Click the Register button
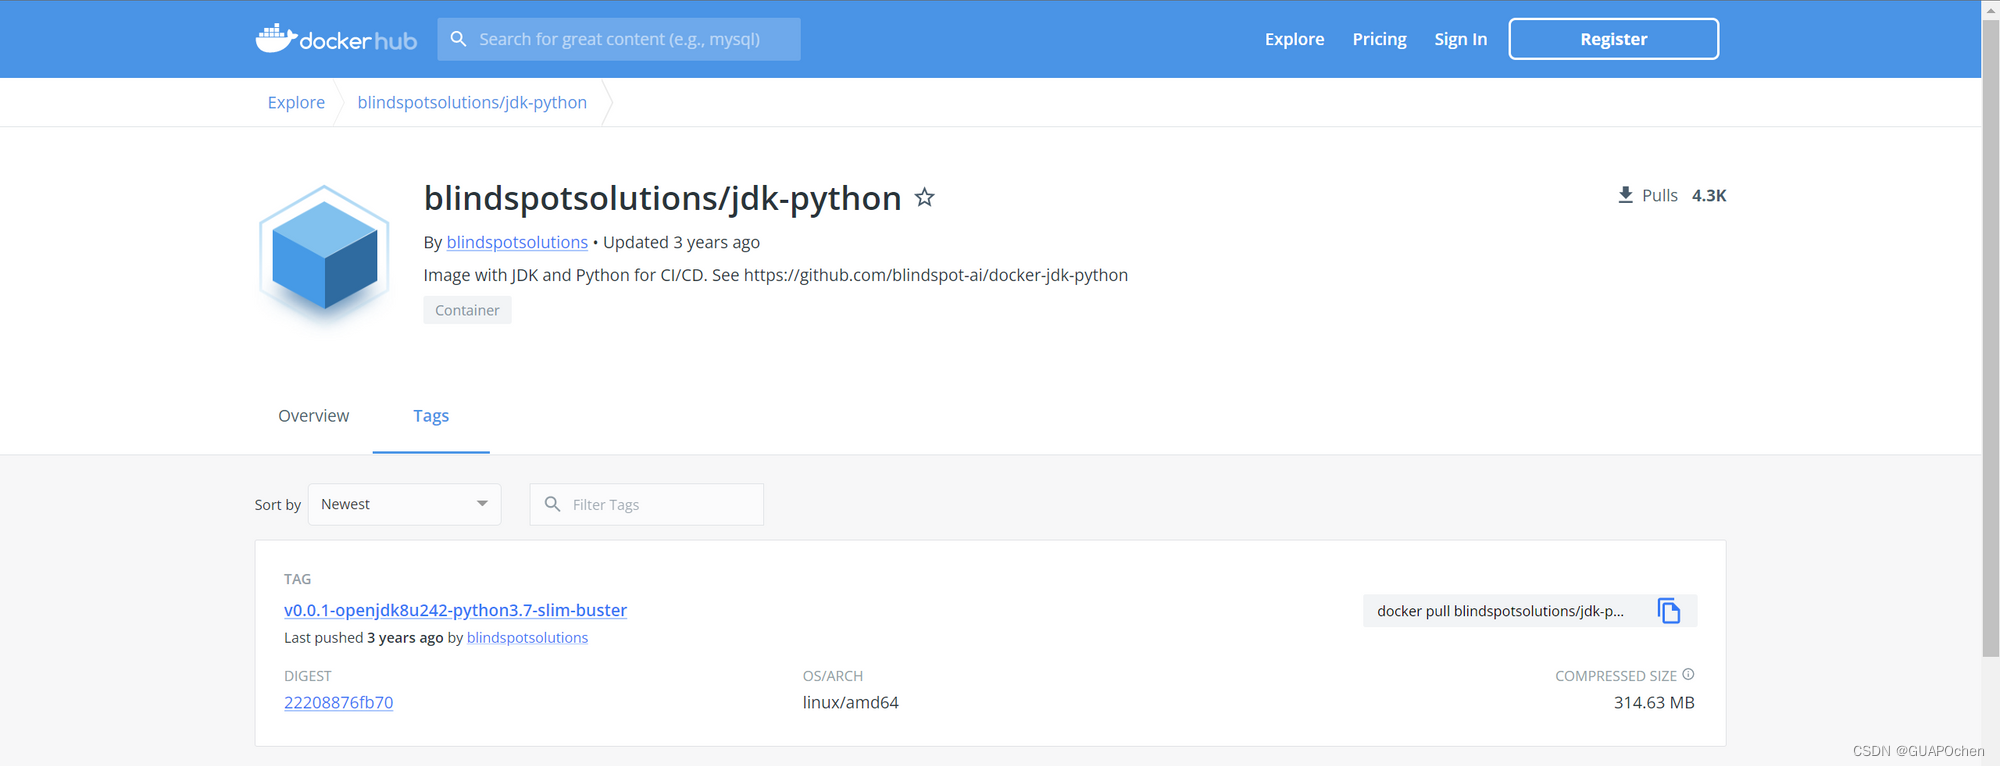Image resolution: width=2000 pixels, height=766 pixels. (x=1613, y=39)
